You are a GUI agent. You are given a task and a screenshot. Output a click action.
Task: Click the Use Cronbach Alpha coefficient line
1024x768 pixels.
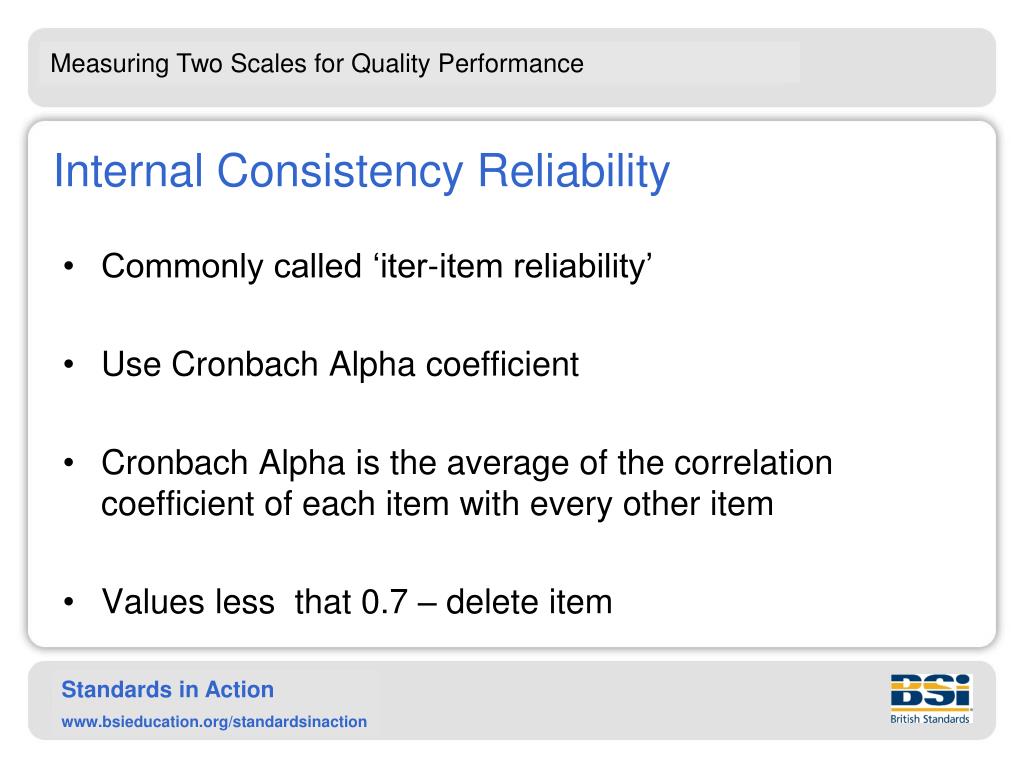pyautogui.click(x=340, y=364)
